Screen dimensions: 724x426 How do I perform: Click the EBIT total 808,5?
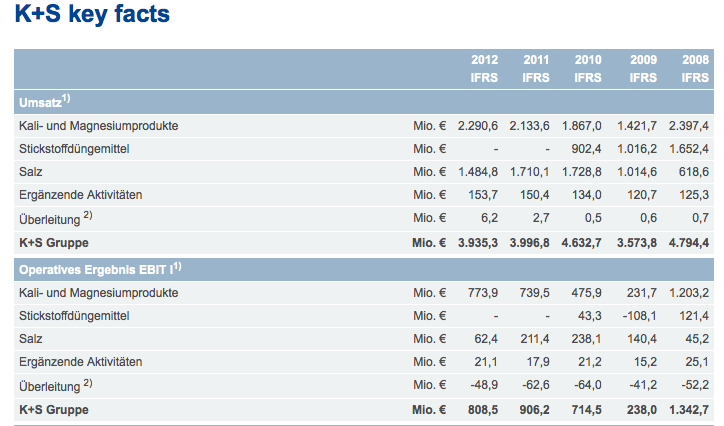pyautogui.click(x=483, y=410)
